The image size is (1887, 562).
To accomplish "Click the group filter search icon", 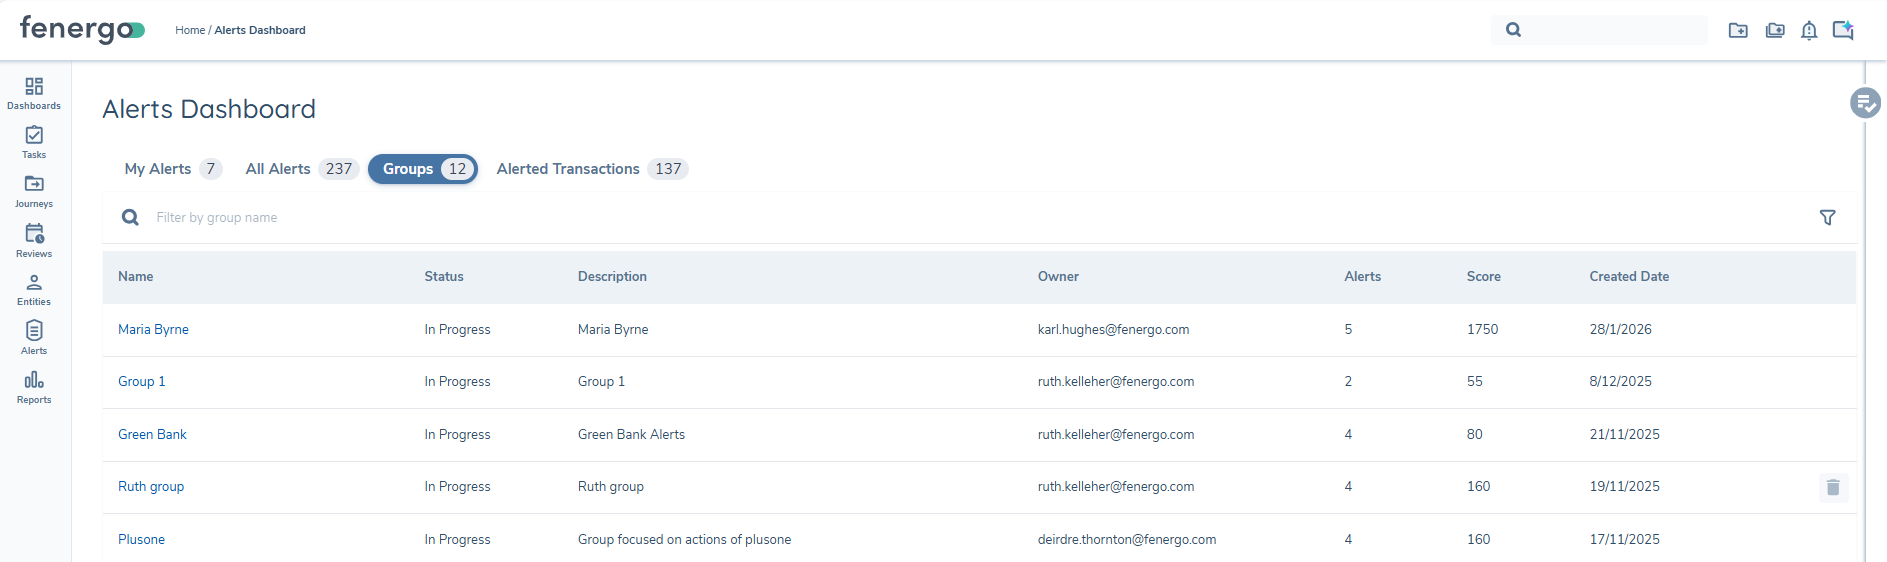I will pyautogui.click(x=130, y=217).
